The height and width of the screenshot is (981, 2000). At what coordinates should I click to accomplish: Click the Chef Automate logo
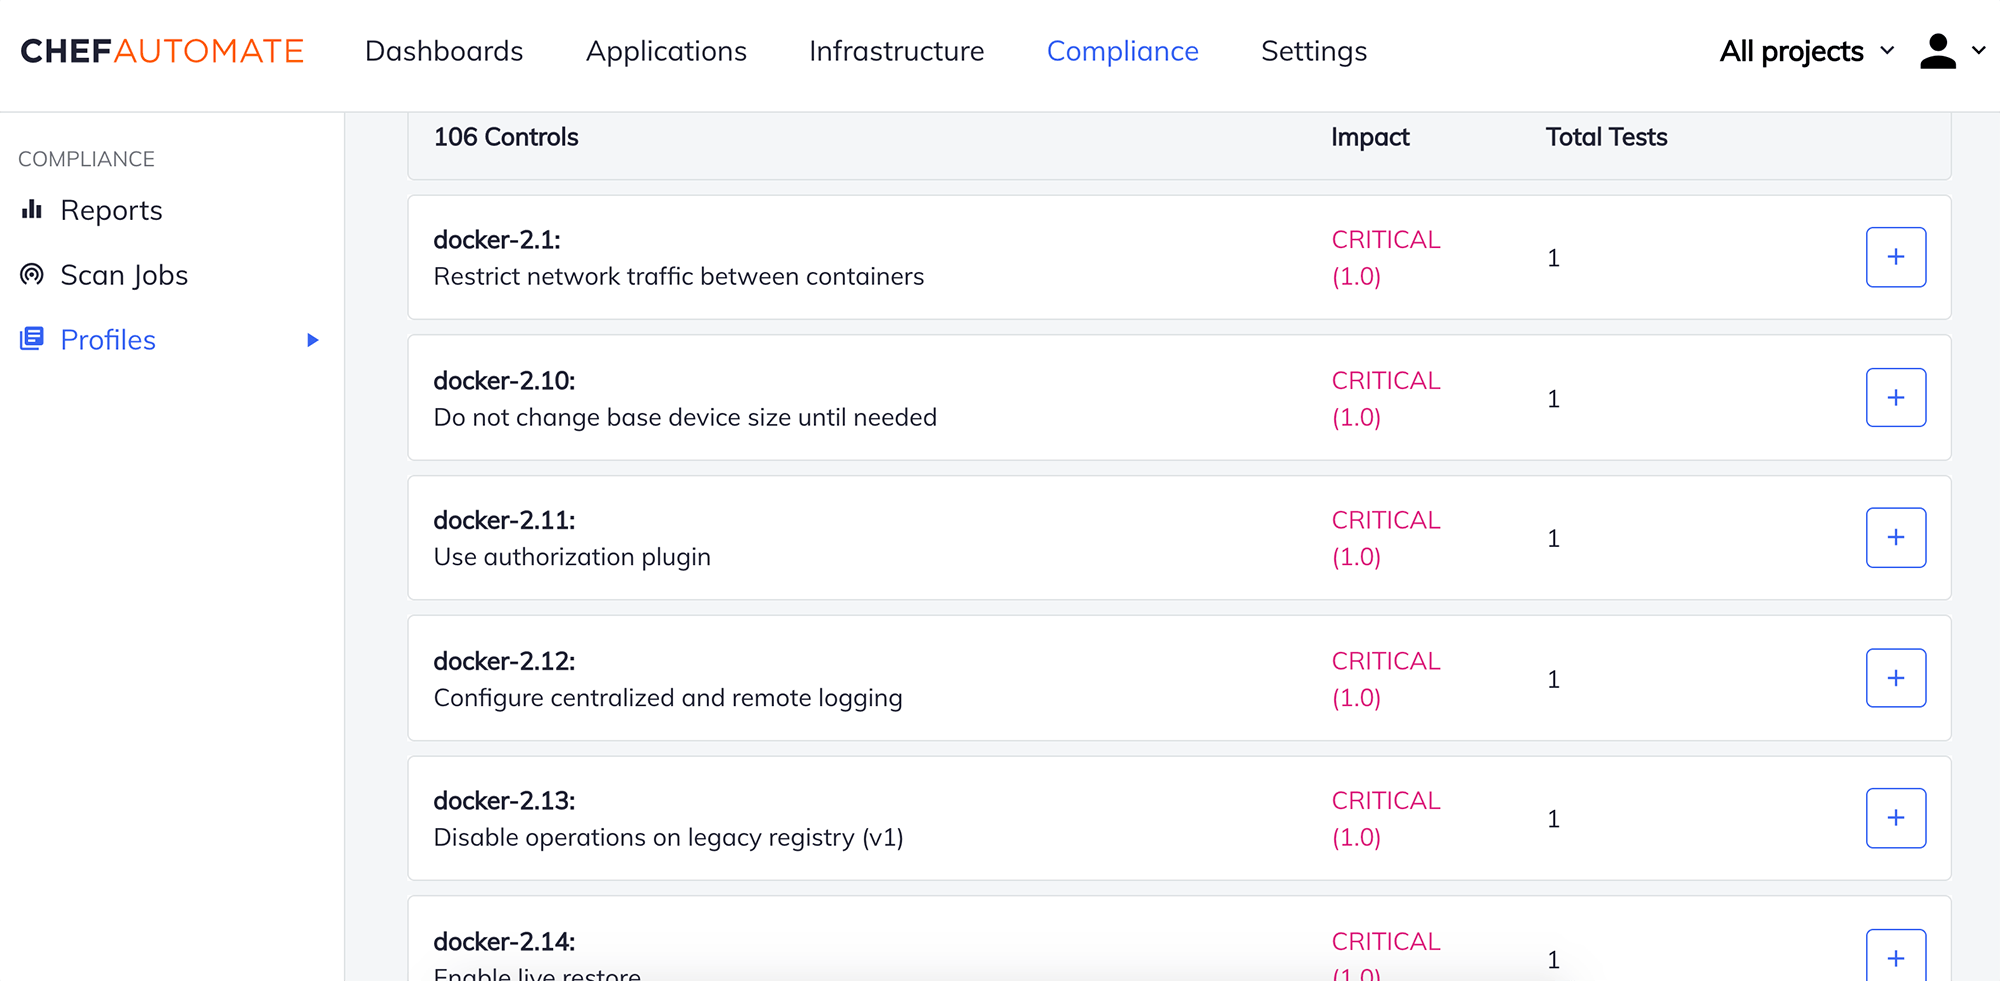point(160,50)
